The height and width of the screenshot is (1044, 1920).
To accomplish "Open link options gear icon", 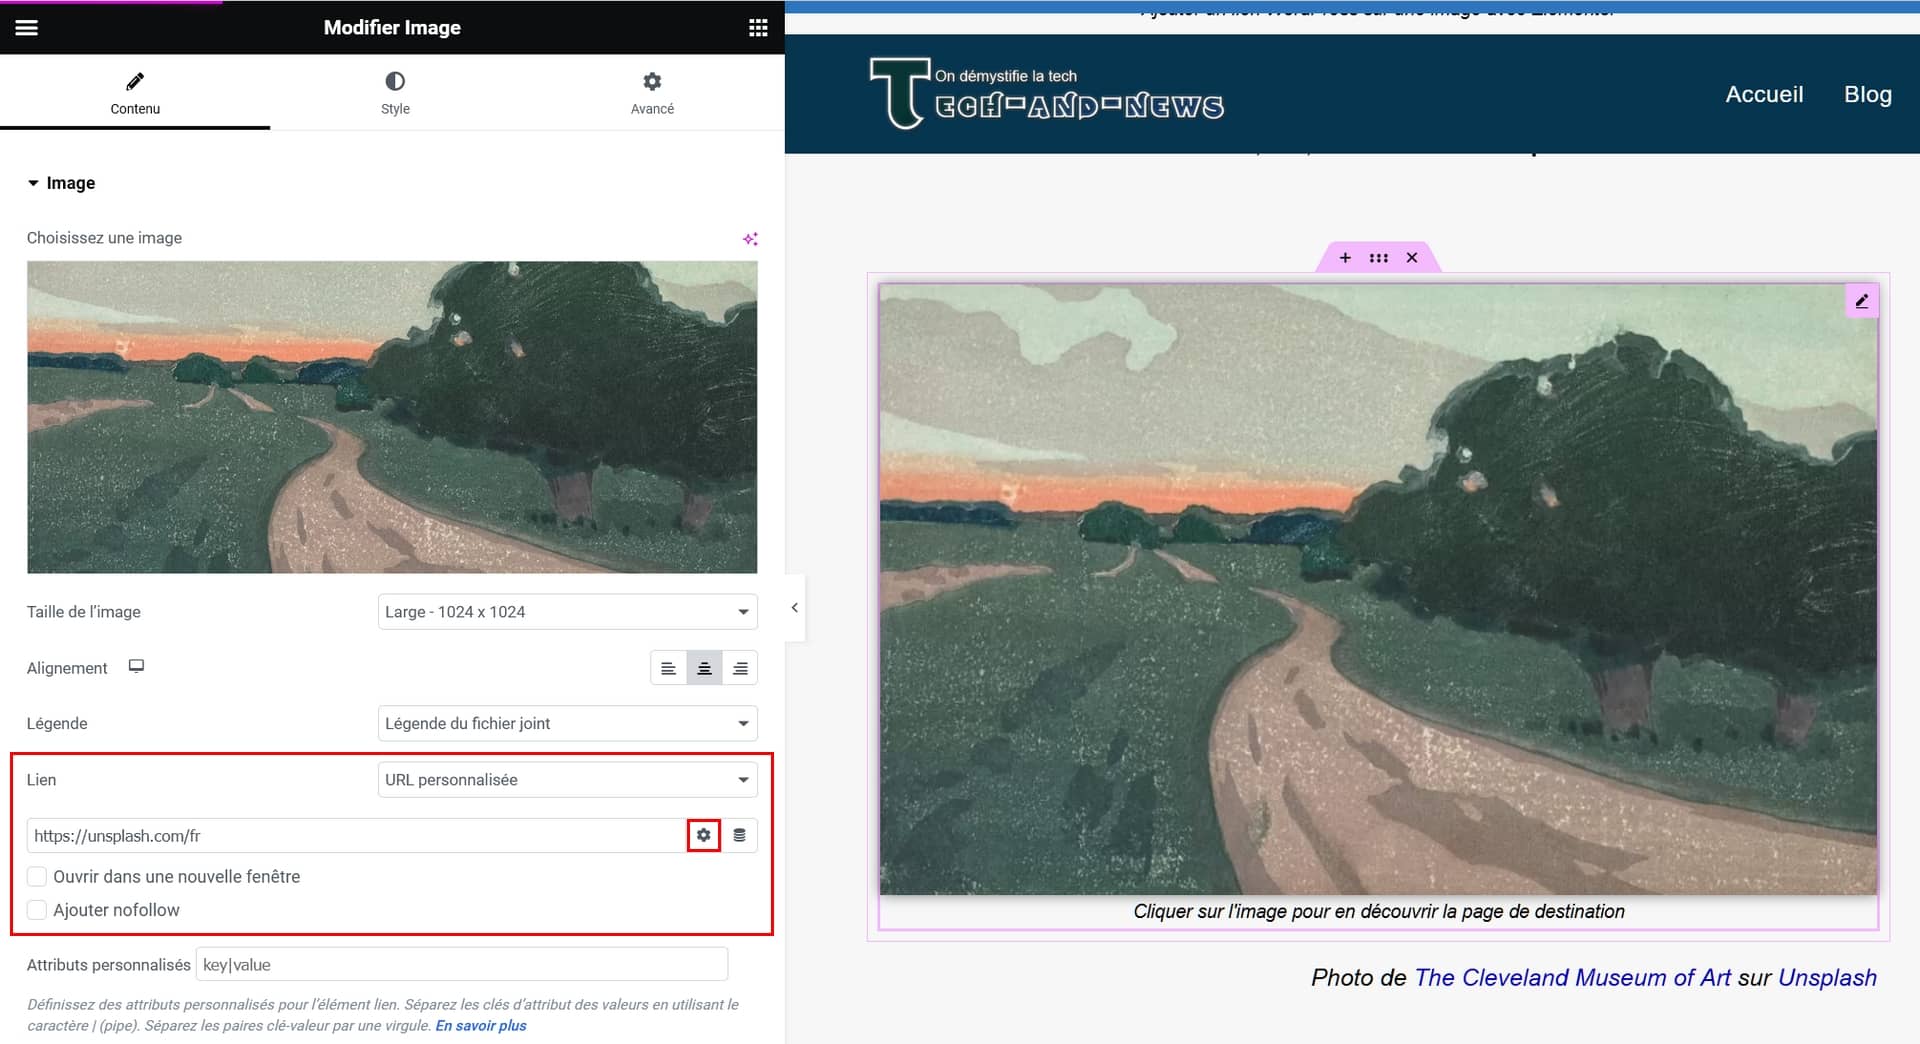I will coord(704,835).
